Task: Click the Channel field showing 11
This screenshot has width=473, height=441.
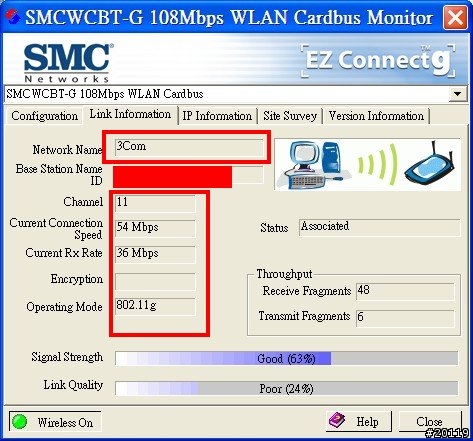Action: coord(155,203)
